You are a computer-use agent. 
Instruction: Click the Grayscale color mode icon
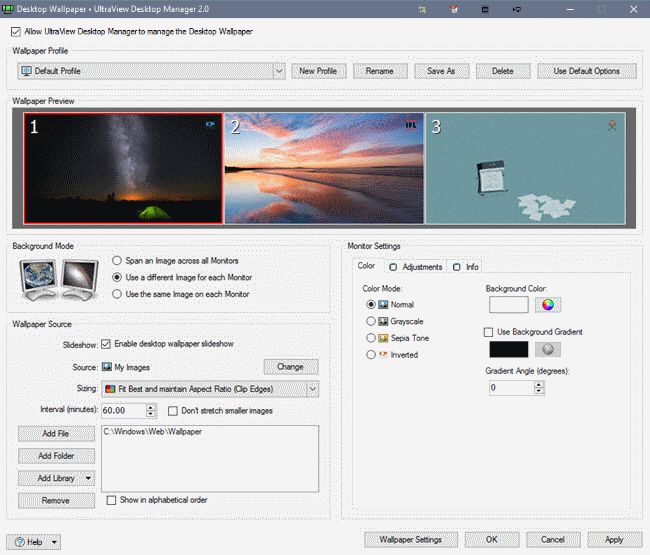click(383, 321)
